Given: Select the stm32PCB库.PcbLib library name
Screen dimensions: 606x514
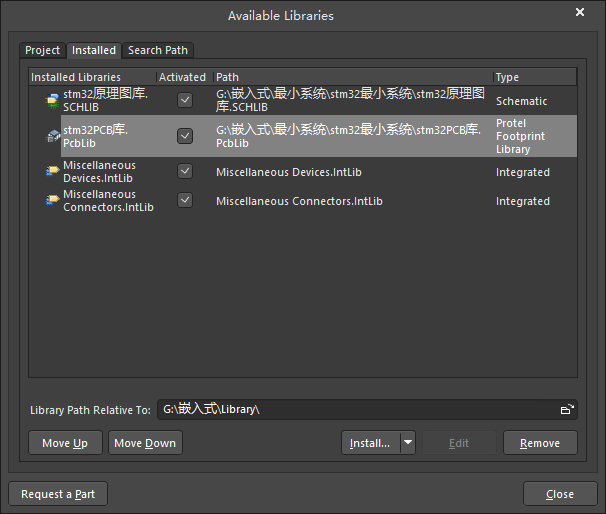Looking at the screenshot, I should [x=95, y=136].
